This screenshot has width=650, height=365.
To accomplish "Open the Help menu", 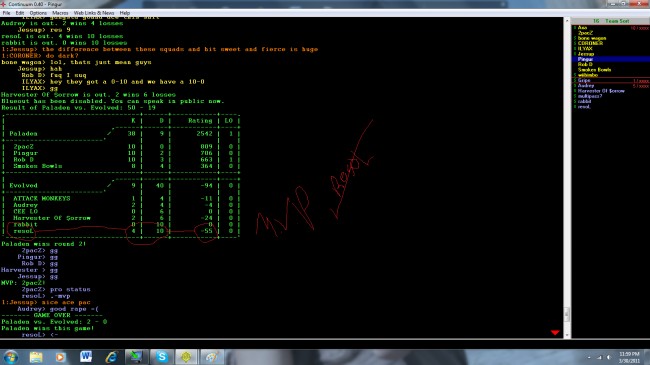I will click(x=124, y=13).
